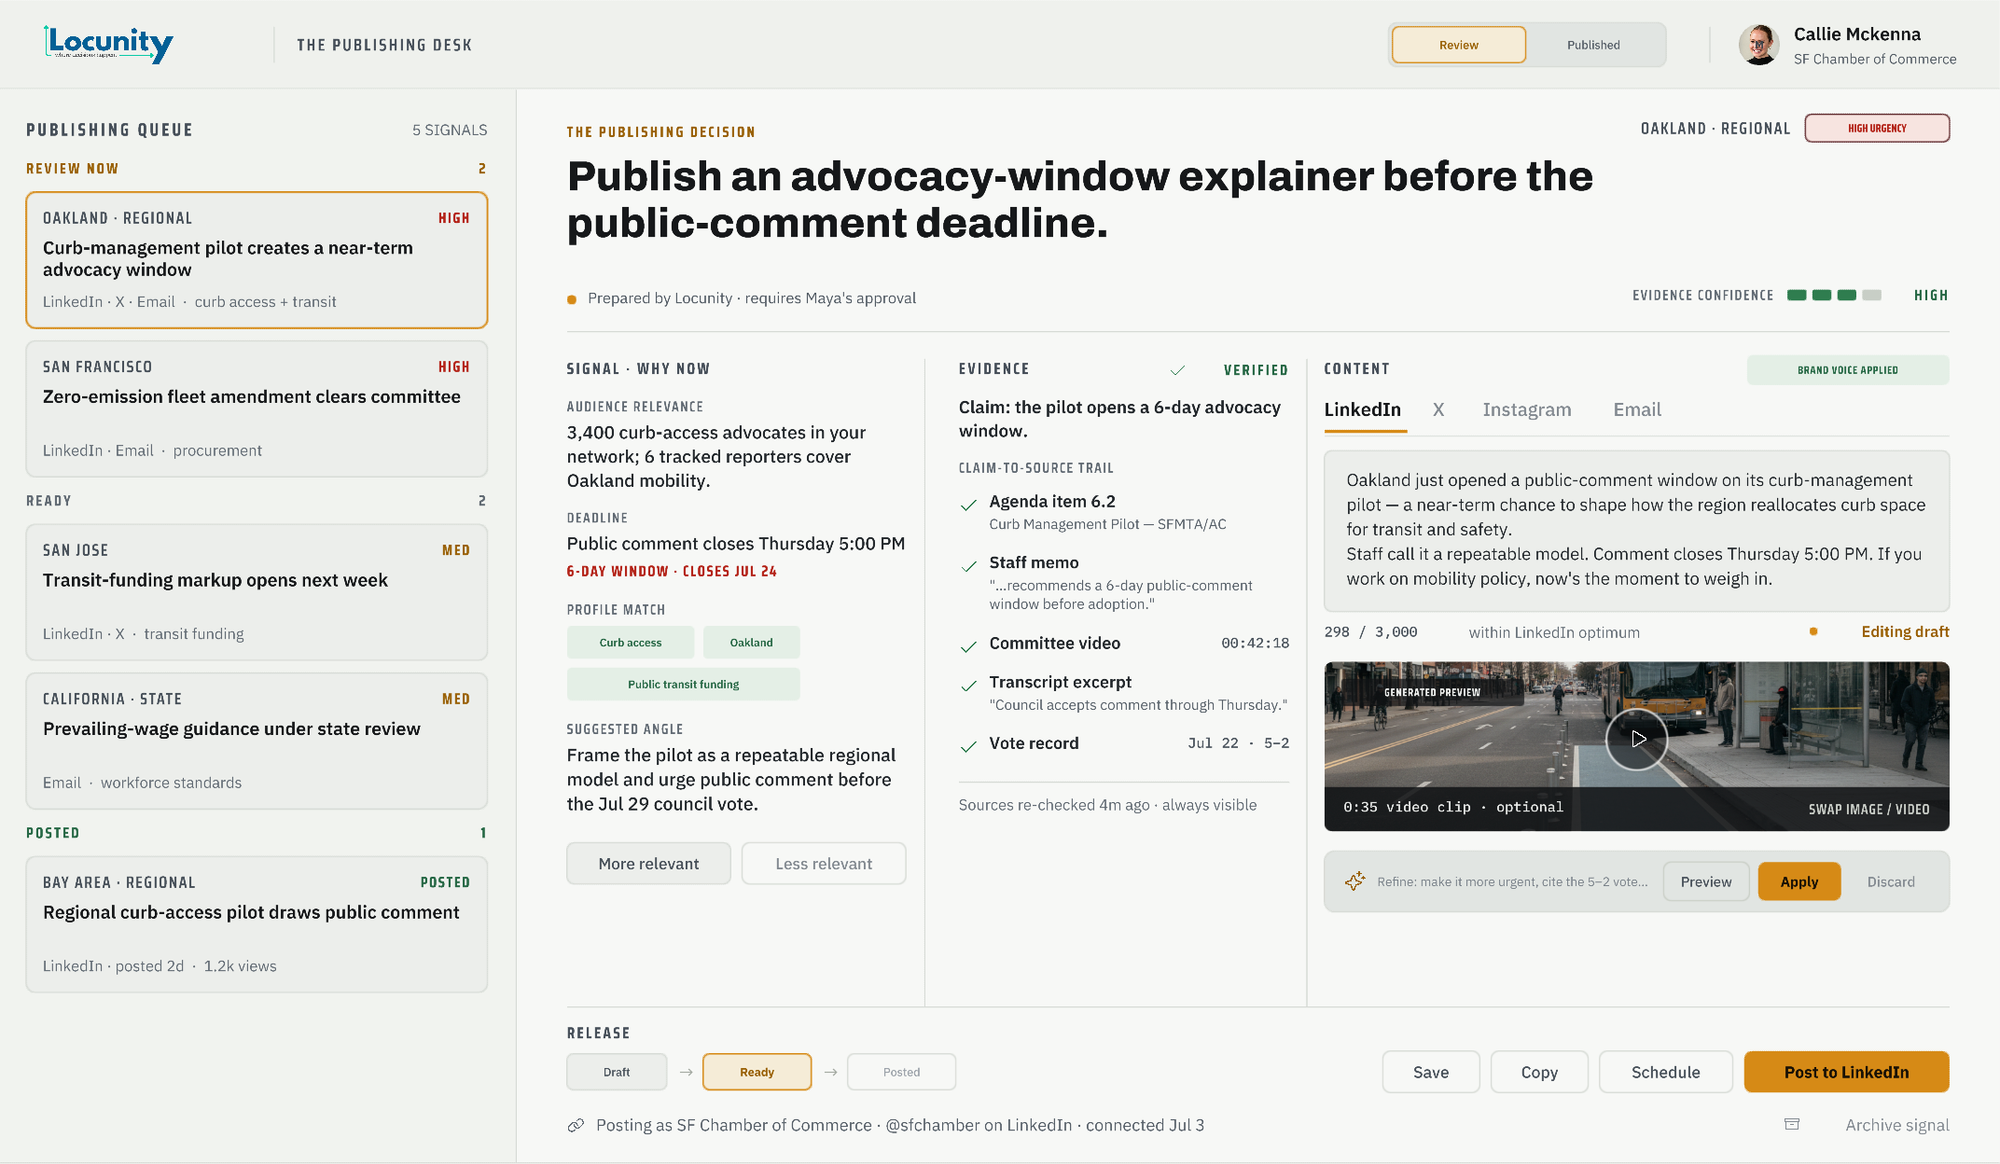Click Swap Image / Video
The width and height of the screenshot is (2000, 1164).
point(1869,809)
